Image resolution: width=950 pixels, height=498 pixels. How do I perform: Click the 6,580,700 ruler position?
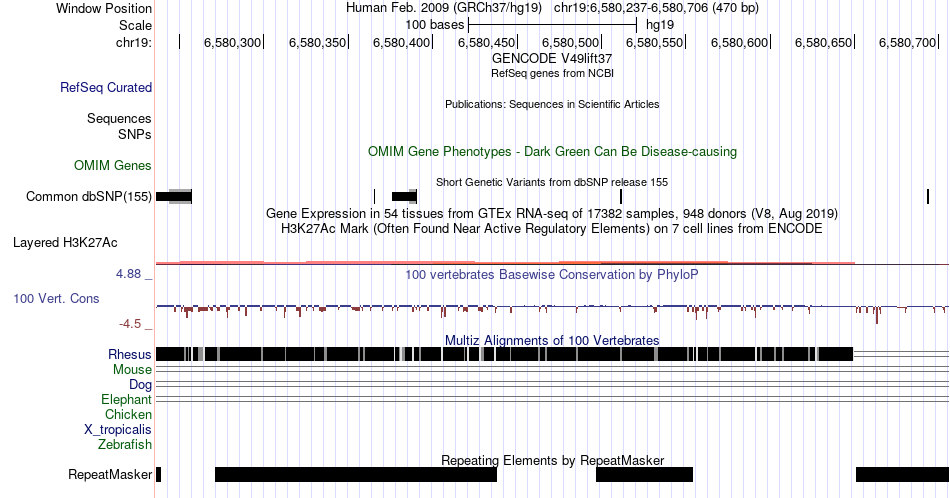pyautogui.click(x=908, y=42)
